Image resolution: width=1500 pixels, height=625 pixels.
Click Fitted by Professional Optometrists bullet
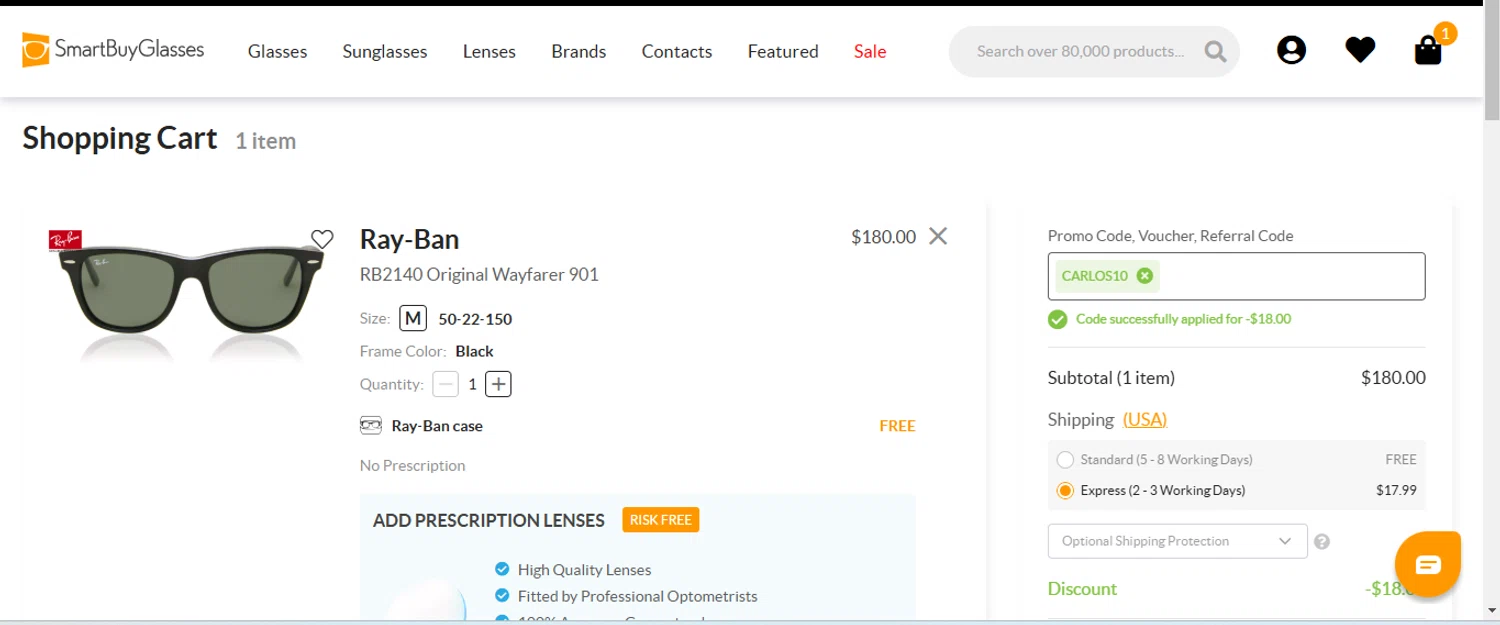tap(637, 596)
